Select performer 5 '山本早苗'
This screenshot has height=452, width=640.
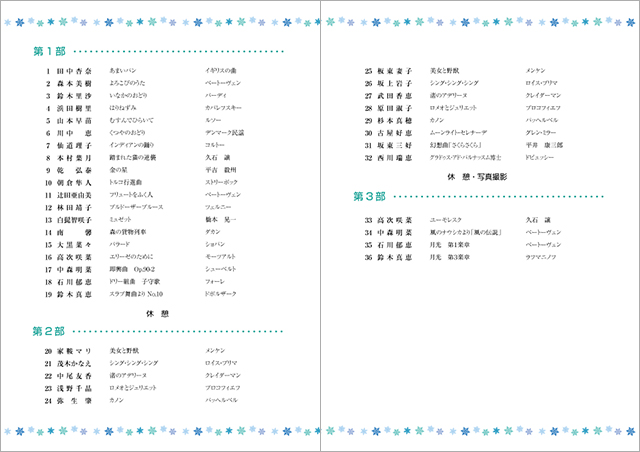click(x=74, y=121)
